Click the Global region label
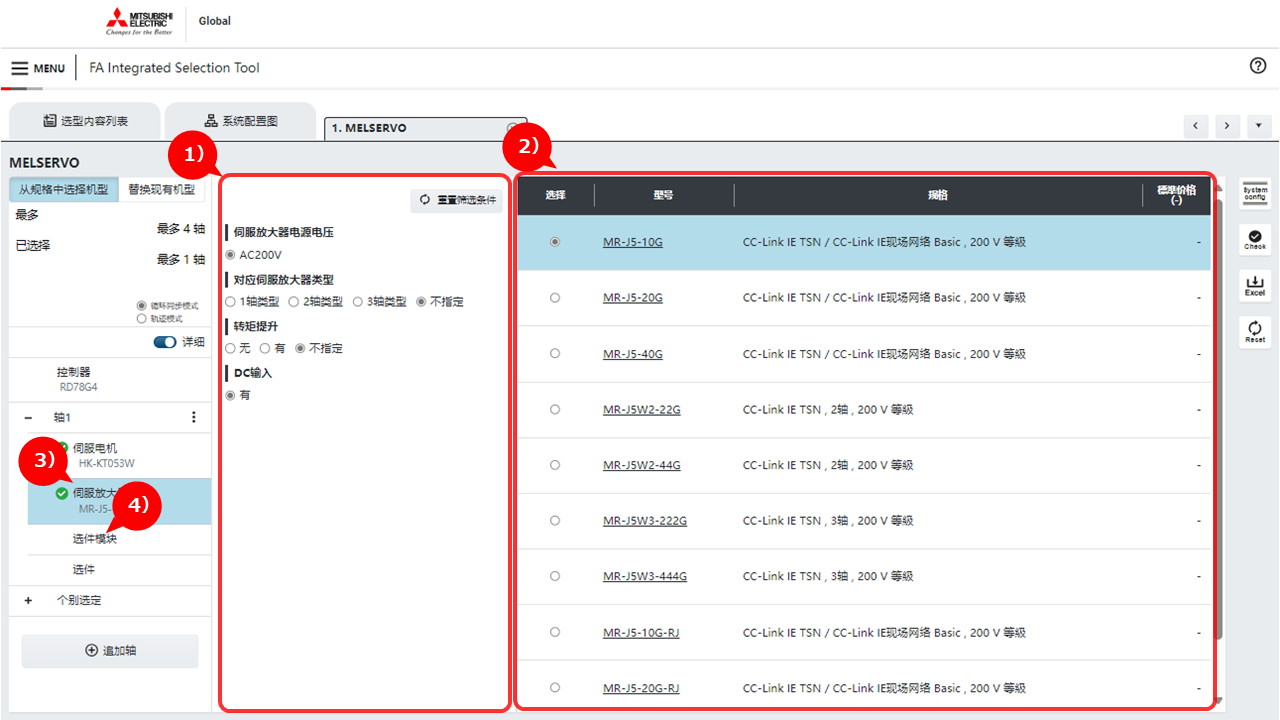Screen dimensions: 1280x720 pos(215,21)
